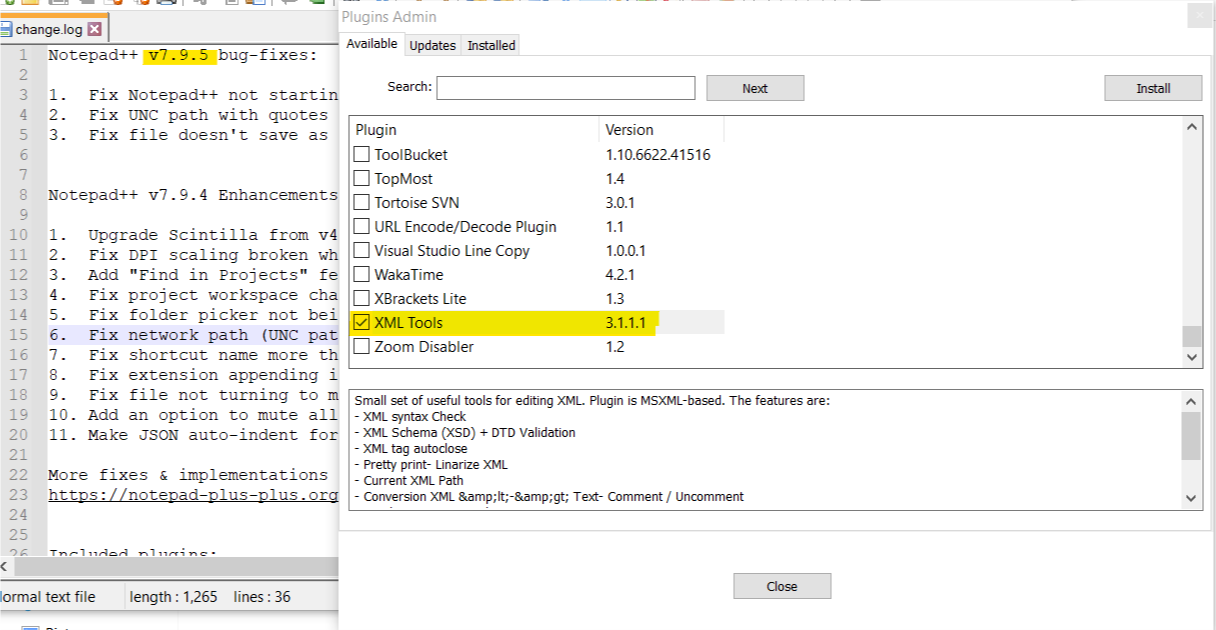Image resolution: width=1216 pixels, height=630 pixels.
Task: Click the description box scrollbar thumb
Action: [1191, 435]
